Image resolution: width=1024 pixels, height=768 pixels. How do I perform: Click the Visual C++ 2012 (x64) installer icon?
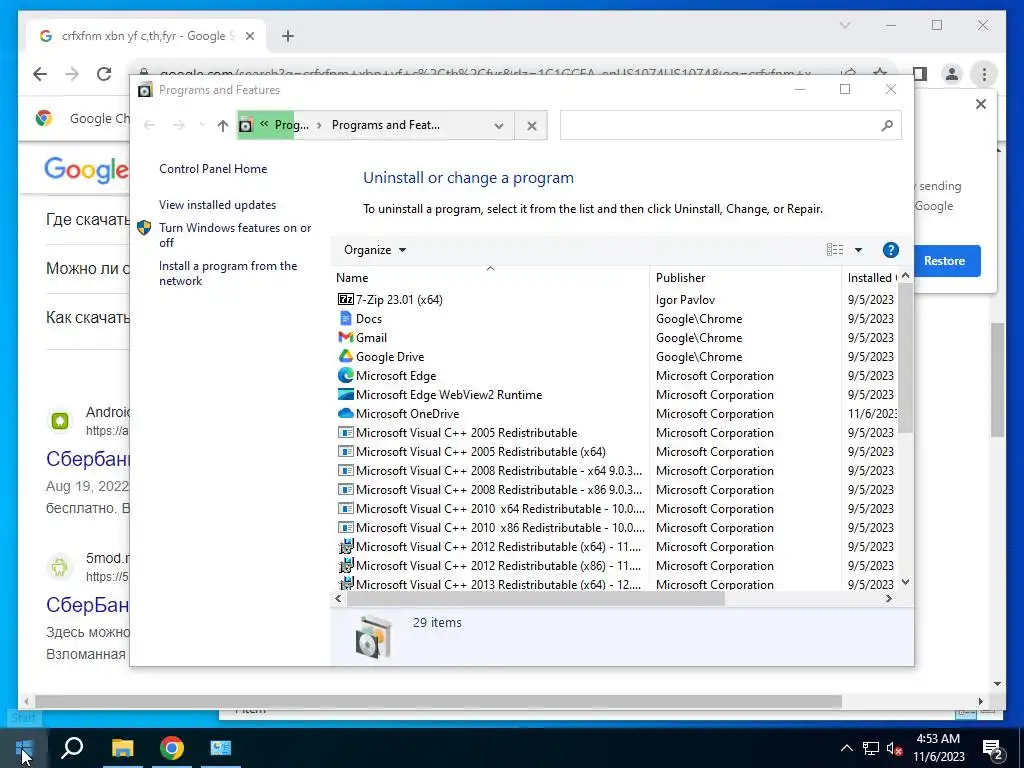coord(345,546)
